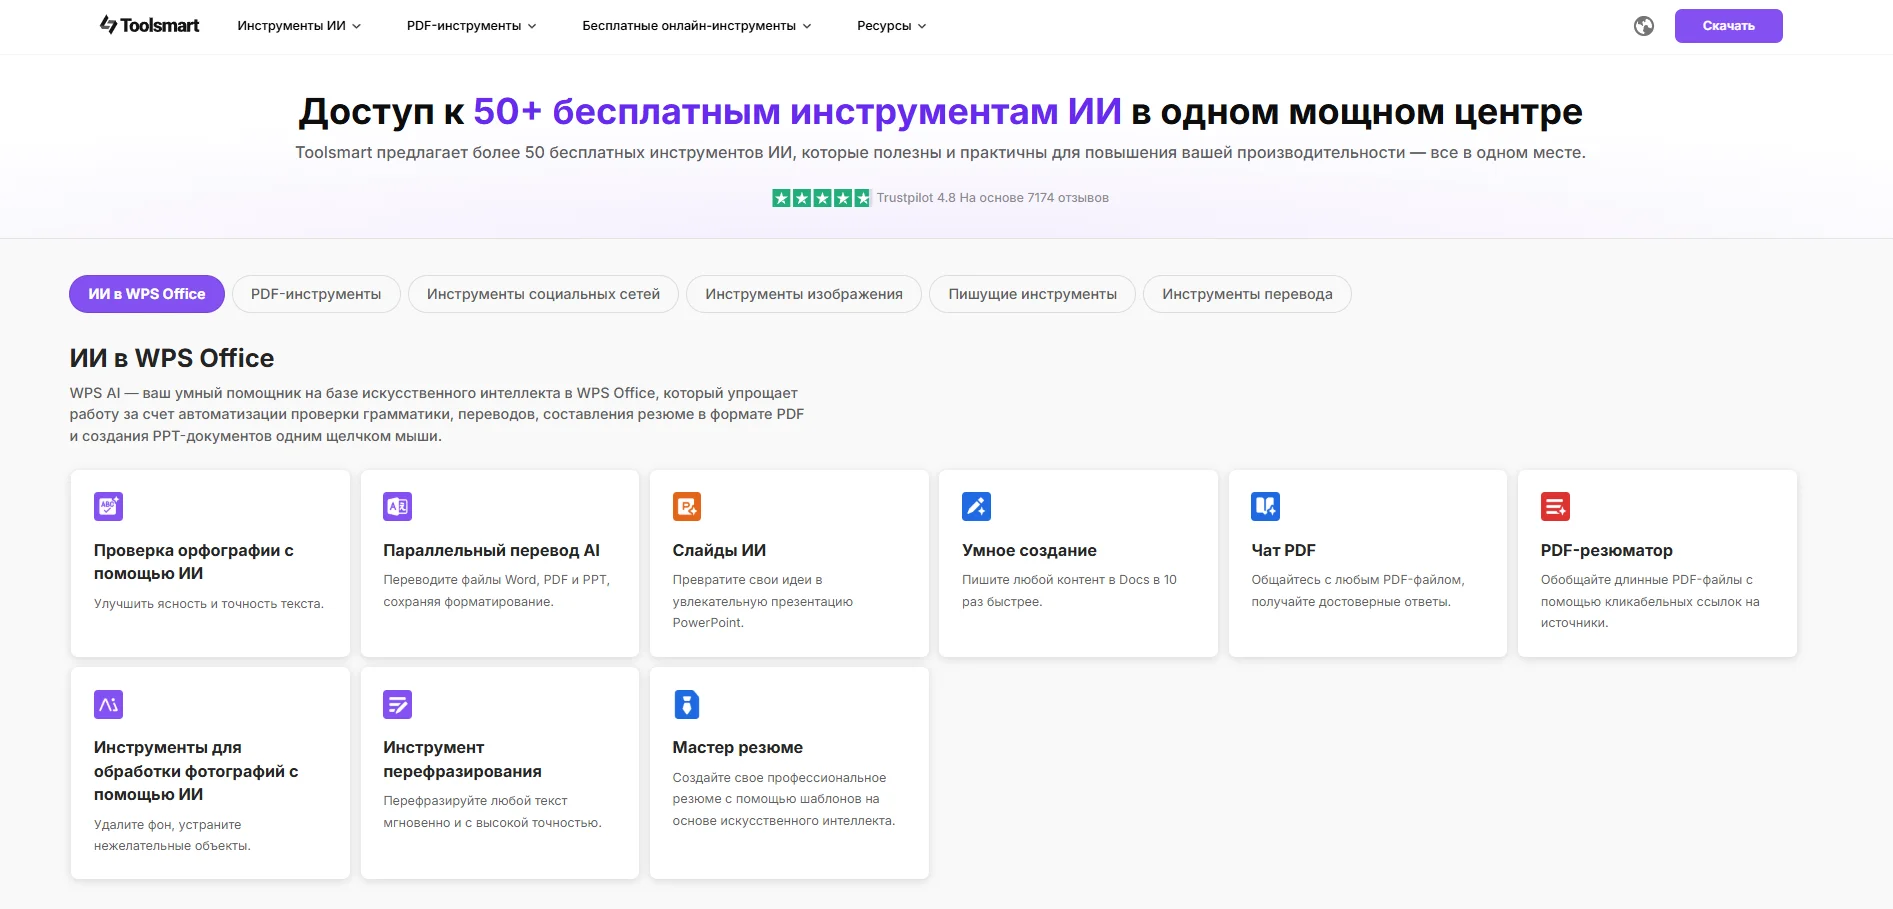
Task: Open Инструмент перефразирования title link
Action: point(462,759)
